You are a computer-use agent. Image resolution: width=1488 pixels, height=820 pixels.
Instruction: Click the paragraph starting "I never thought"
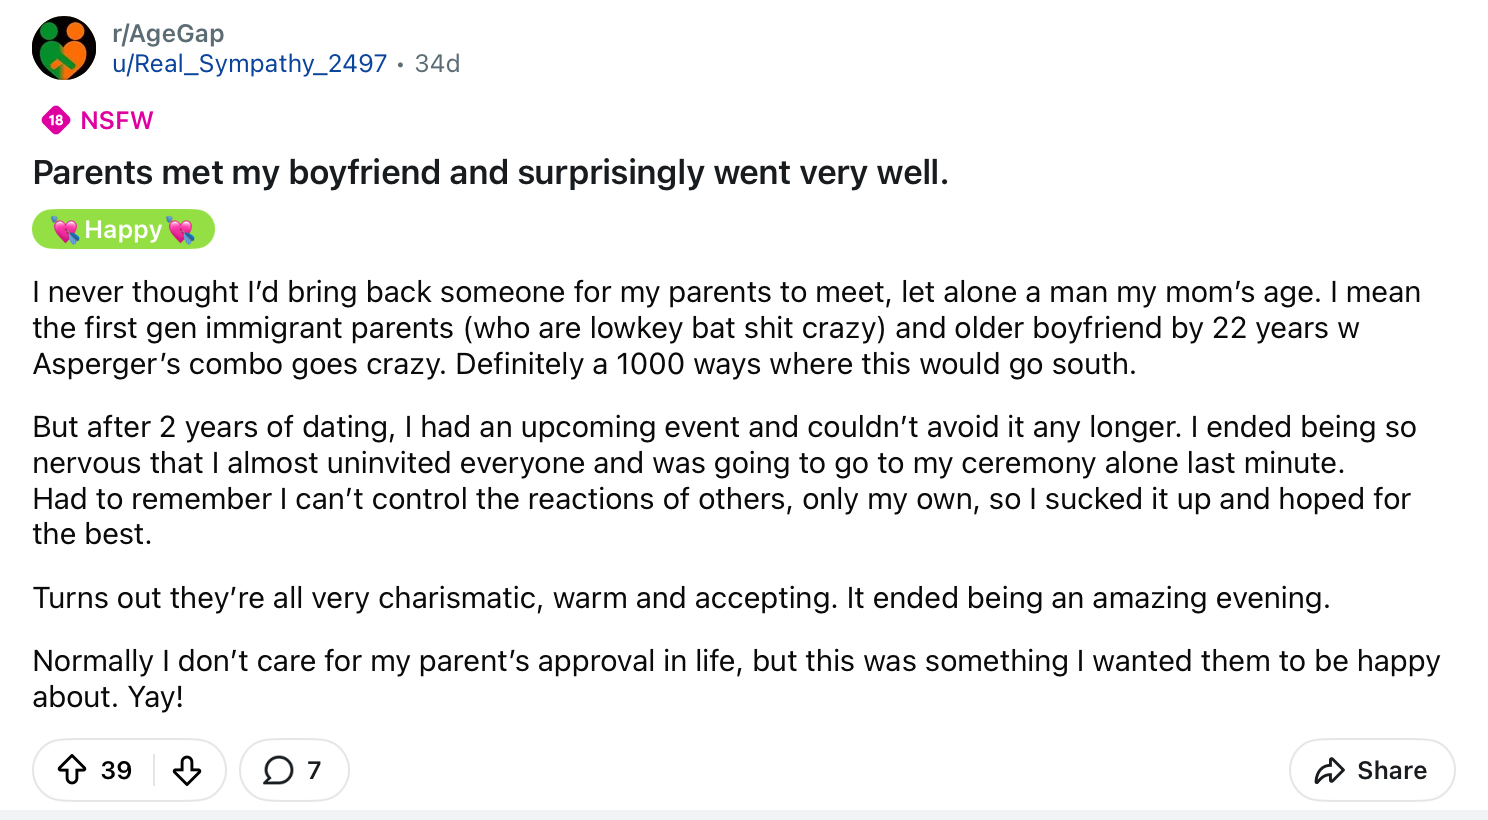pos(700,328)
